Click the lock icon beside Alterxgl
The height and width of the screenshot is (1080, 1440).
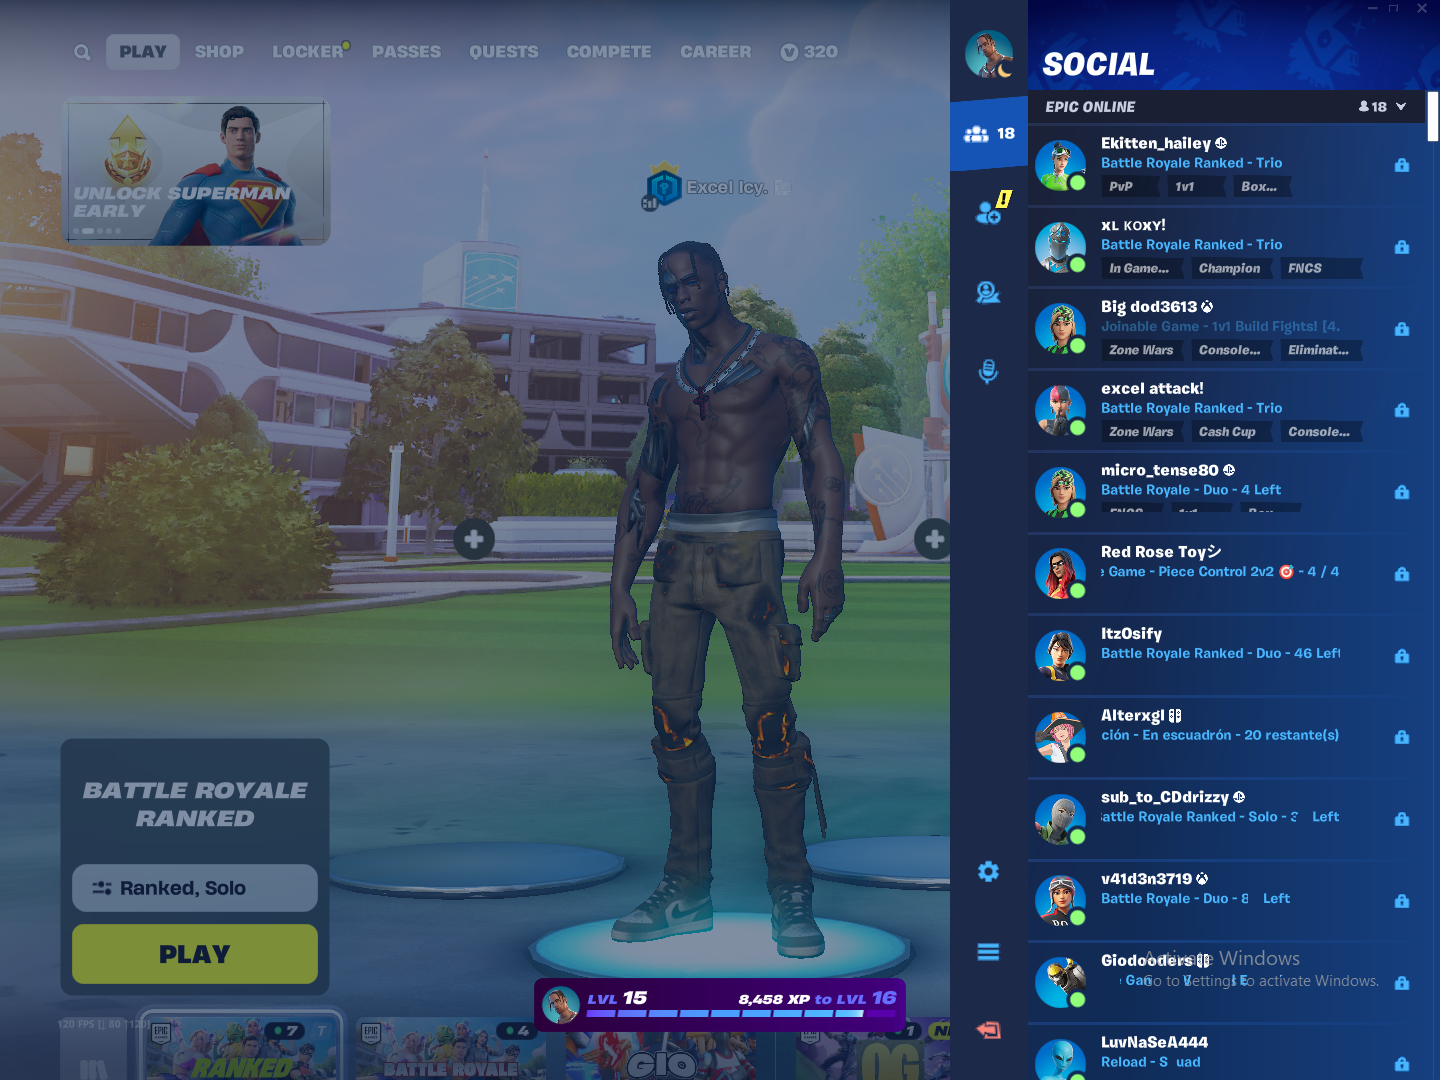(1402, 737)
